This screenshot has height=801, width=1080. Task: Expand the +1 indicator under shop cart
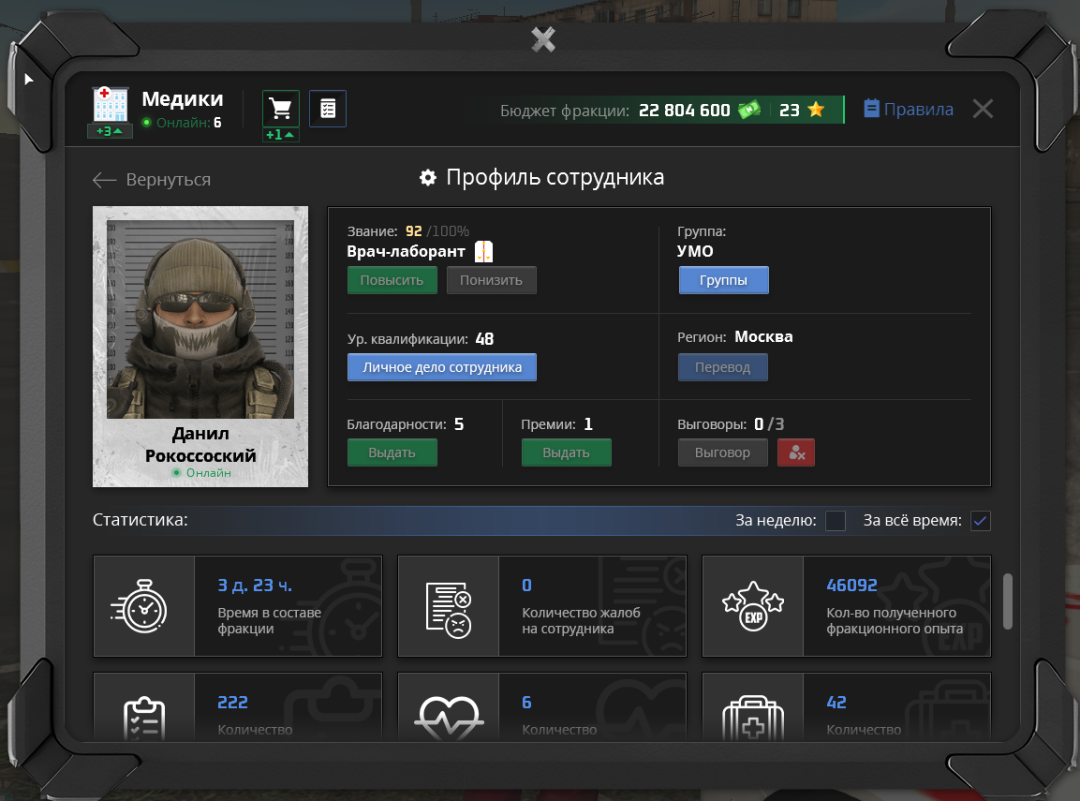(280, 135)
